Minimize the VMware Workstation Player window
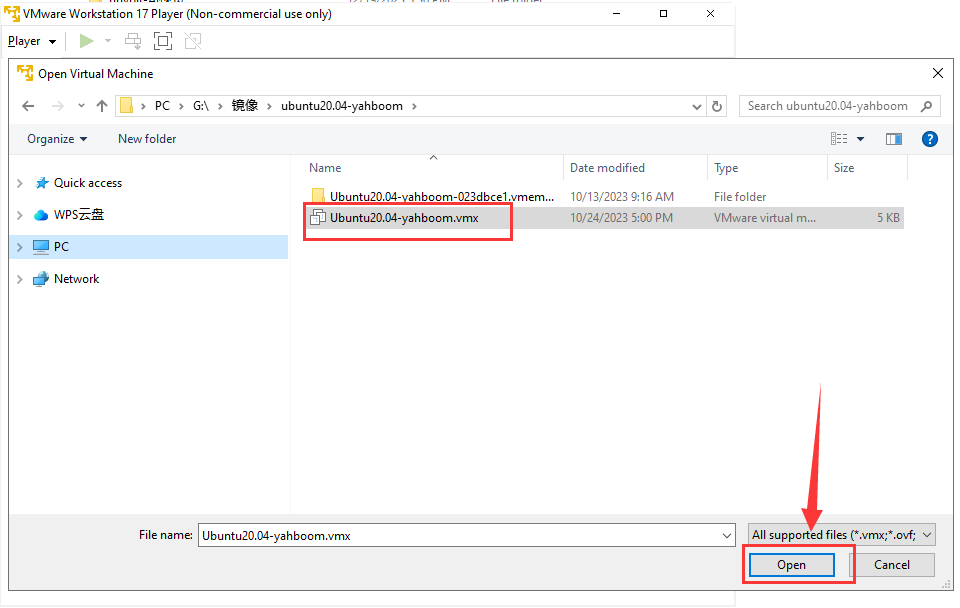Image resolution: width=960 pixels, height=608 pixels. pyautogui.click(x=617, y=13)
